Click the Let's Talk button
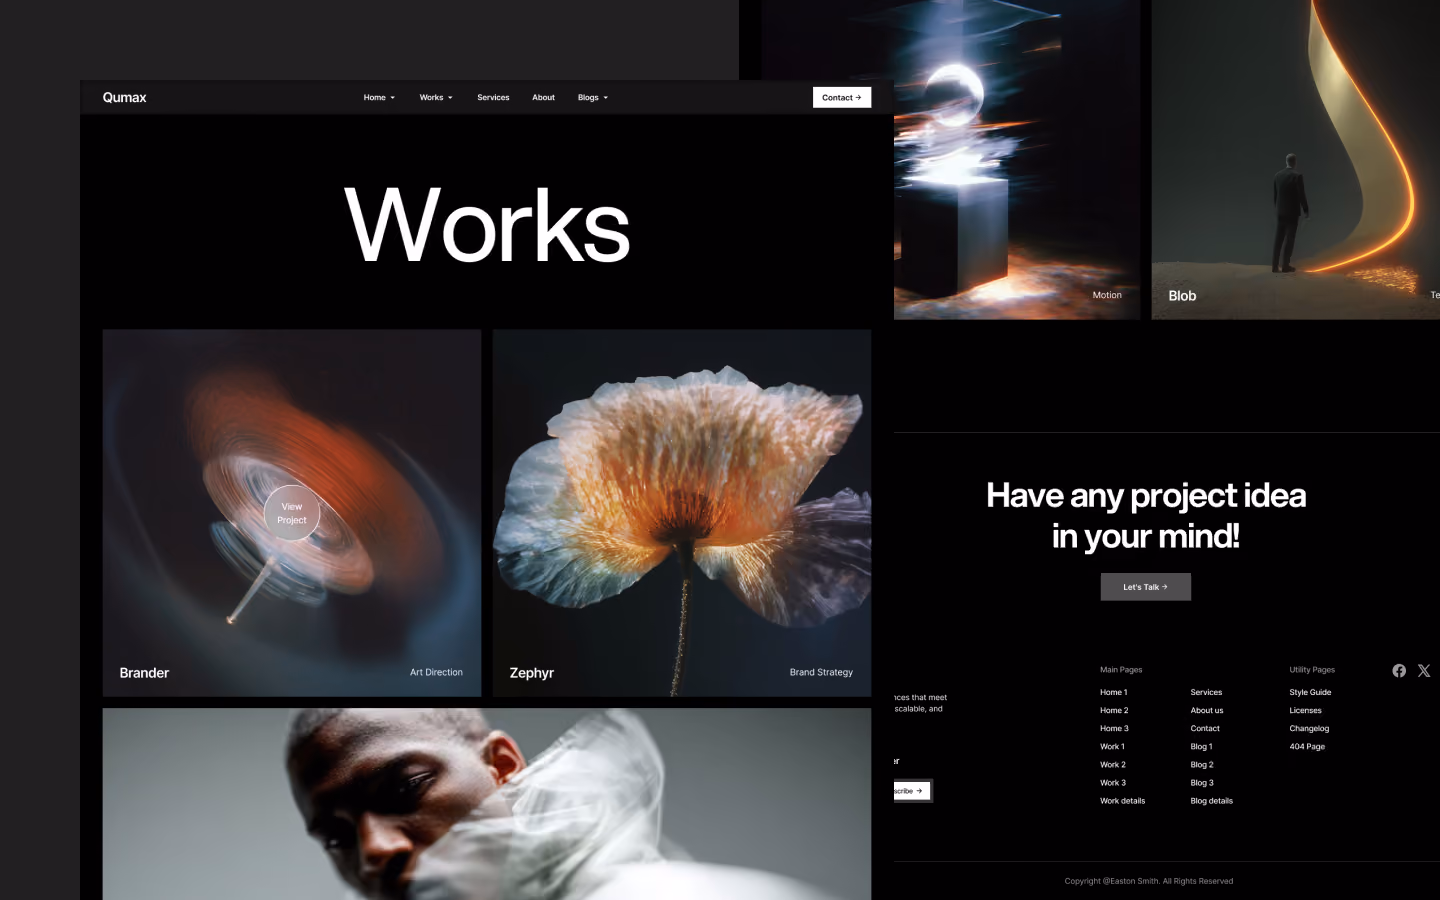The width and height of the screenshot is (1440, 900). (x=1146, y=587)
